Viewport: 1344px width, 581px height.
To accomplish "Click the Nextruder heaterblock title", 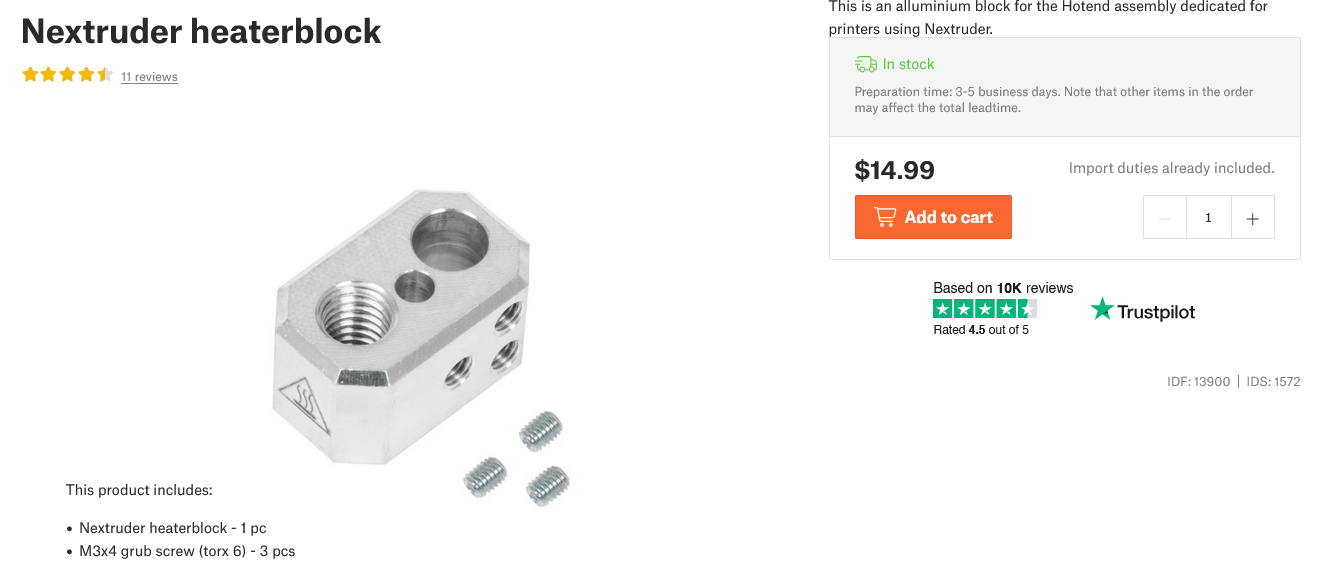I will coord(201,32).
